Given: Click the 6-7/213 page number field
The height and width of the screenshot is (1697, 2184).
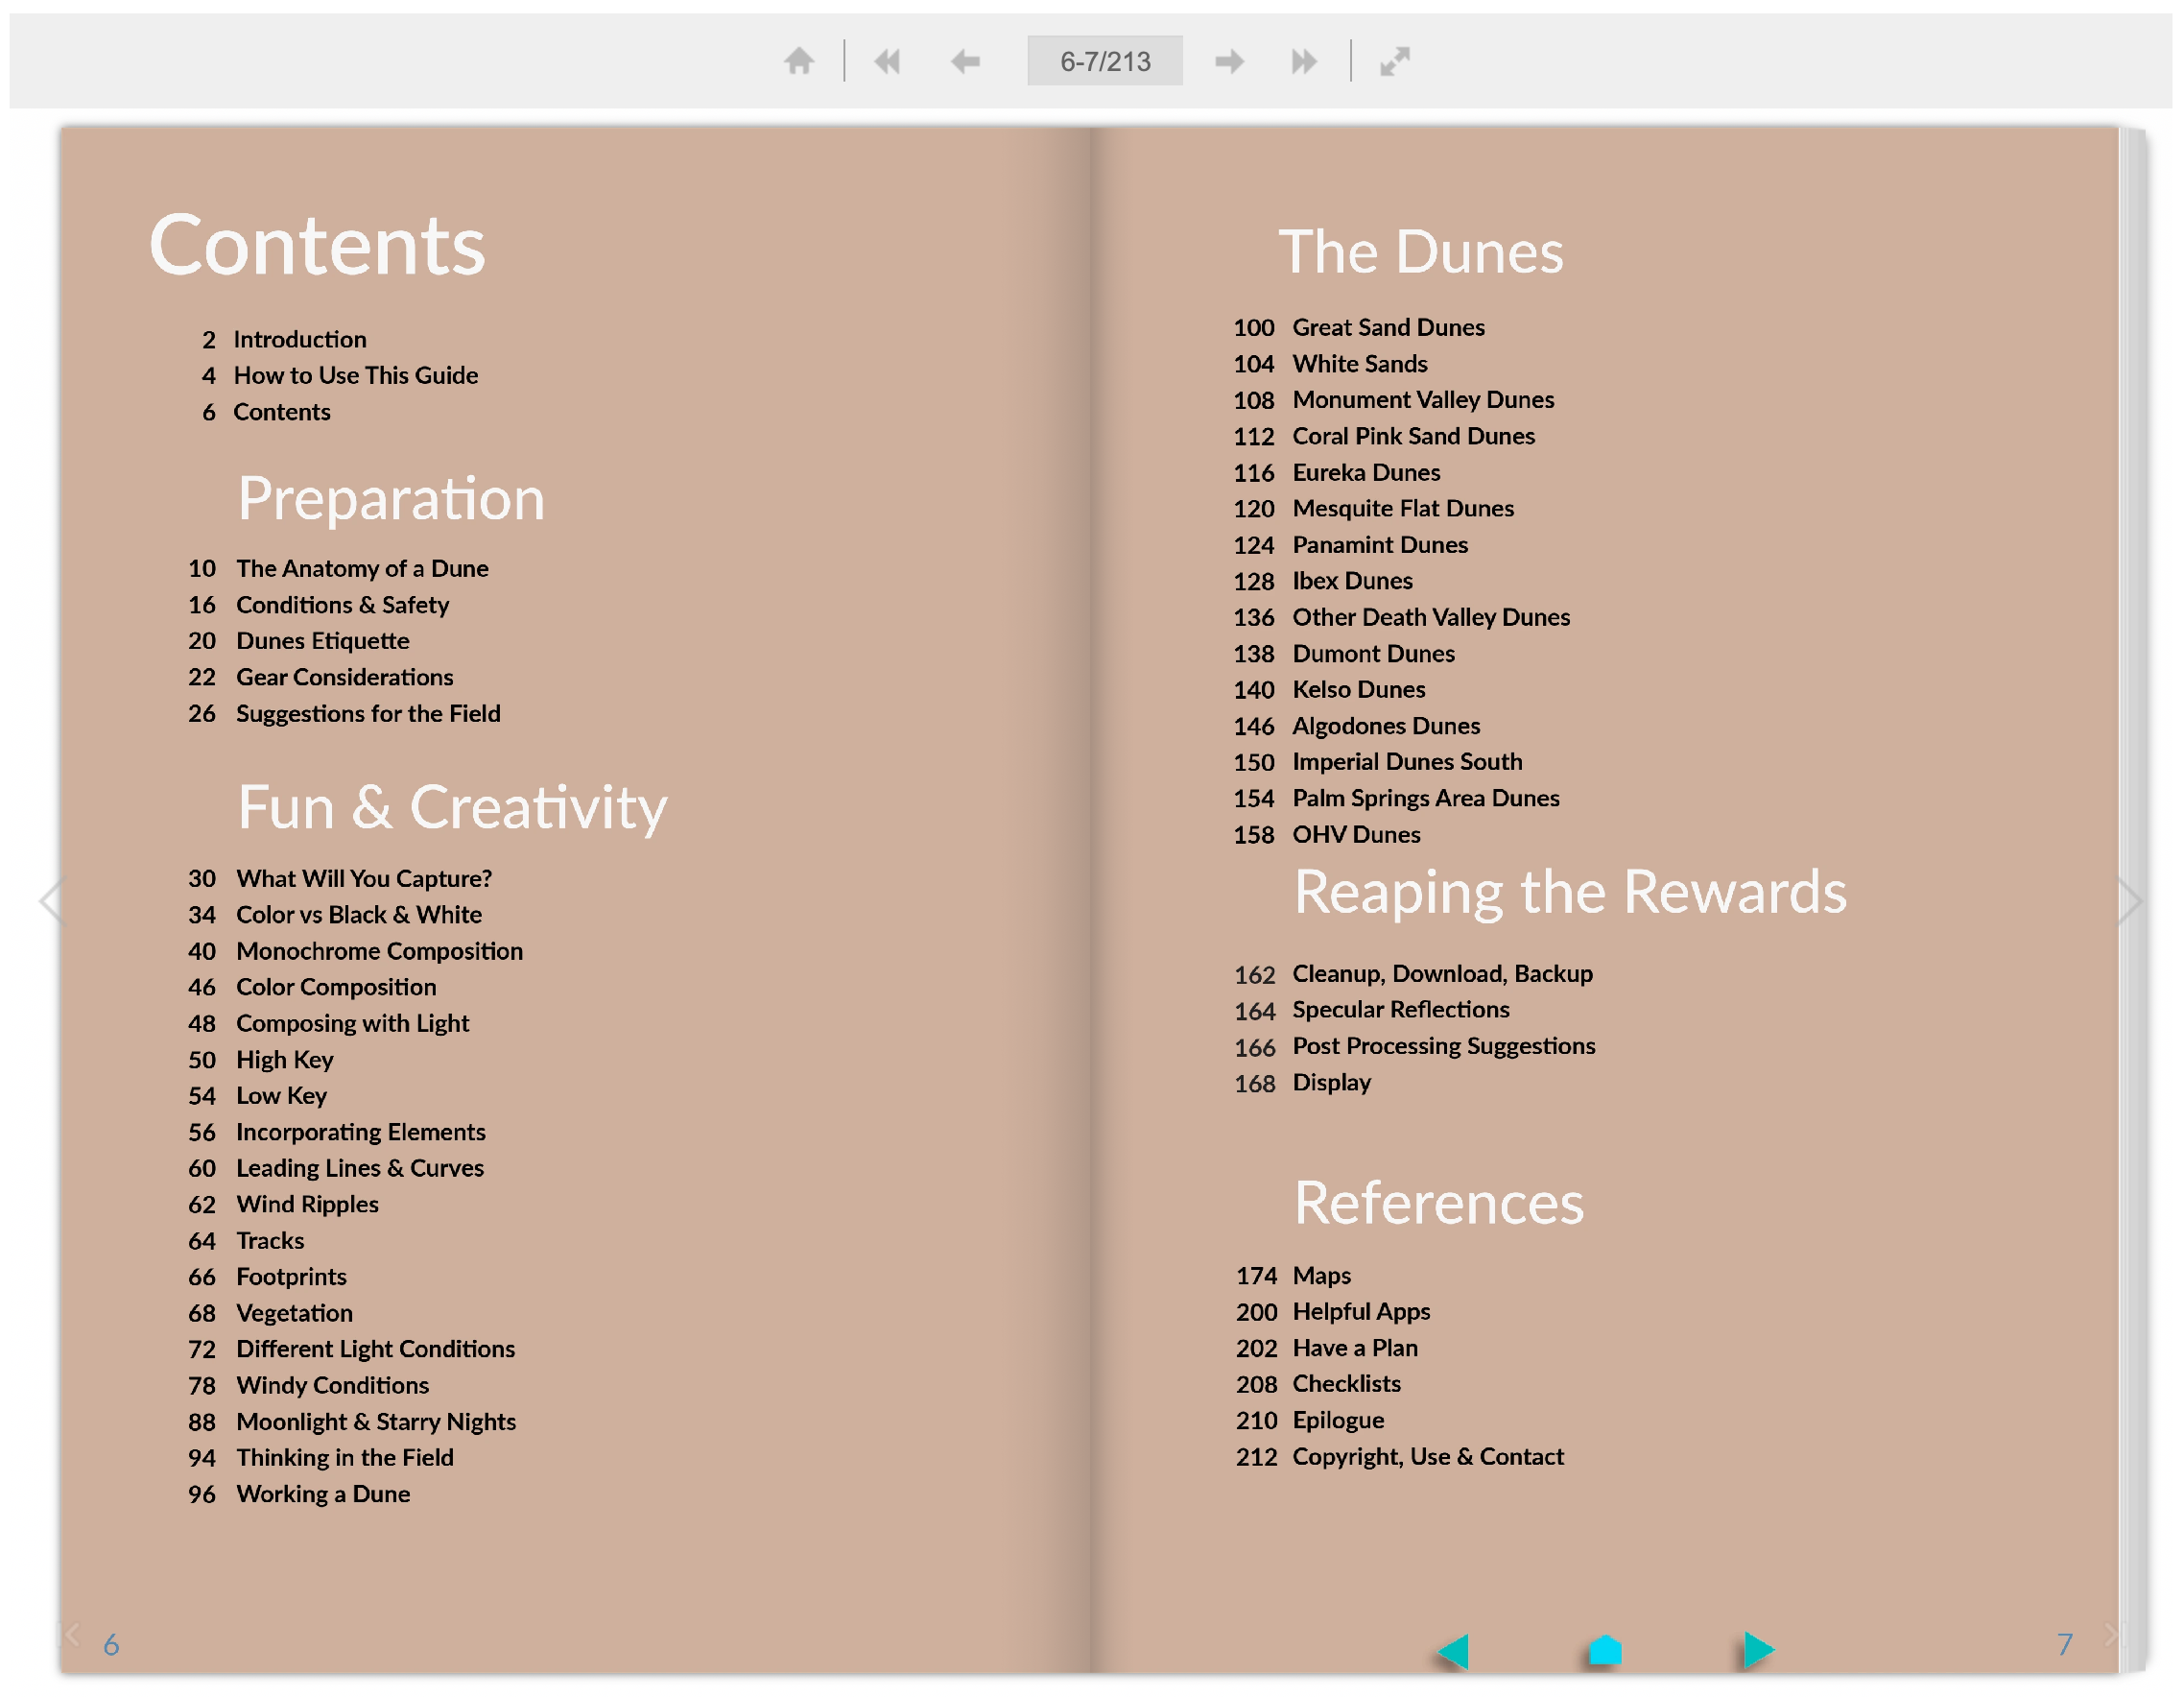Looking at the screenshot, I should 1105,61.
